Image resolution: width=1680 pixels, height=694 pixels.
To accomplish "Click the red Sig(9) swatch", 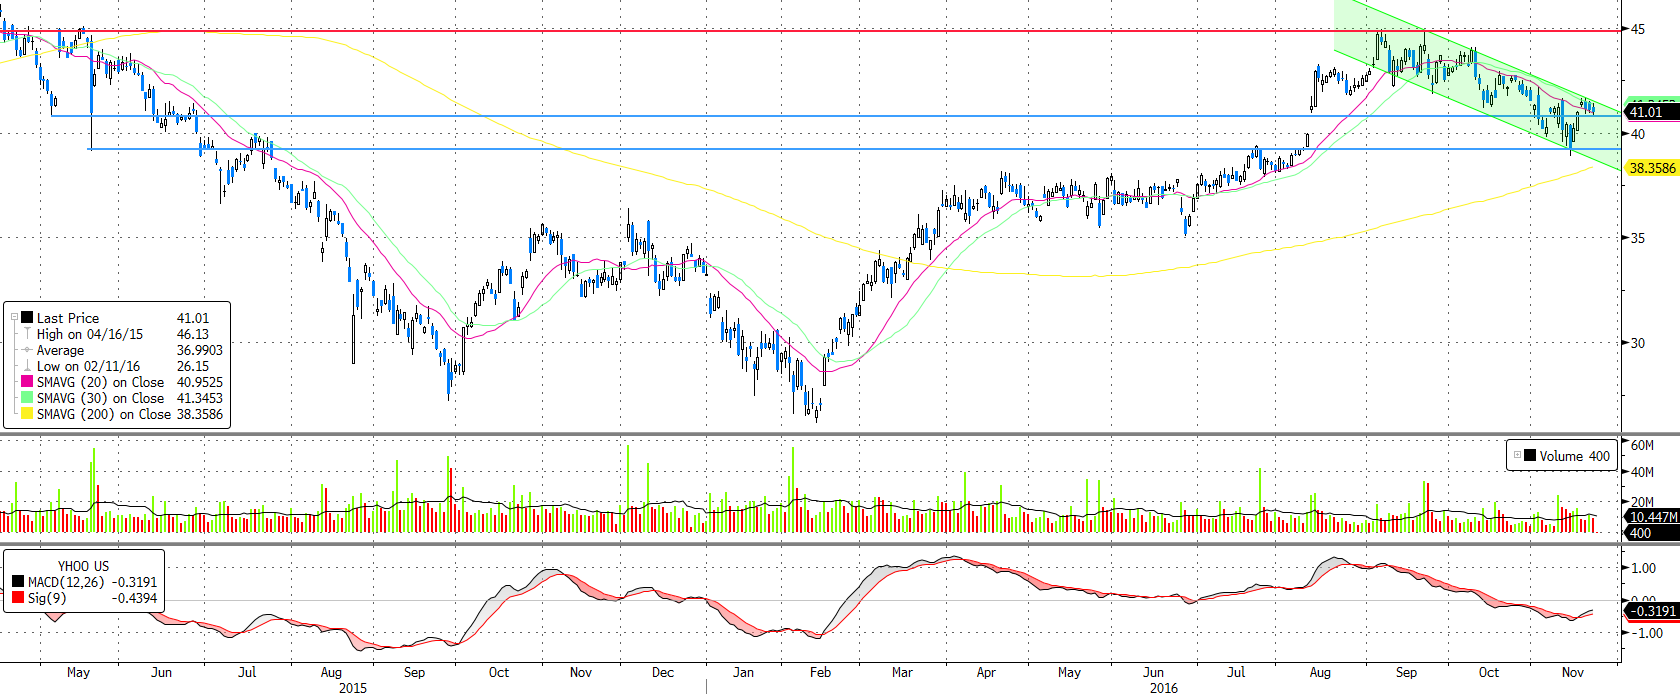I will click(x=18, y=598).
